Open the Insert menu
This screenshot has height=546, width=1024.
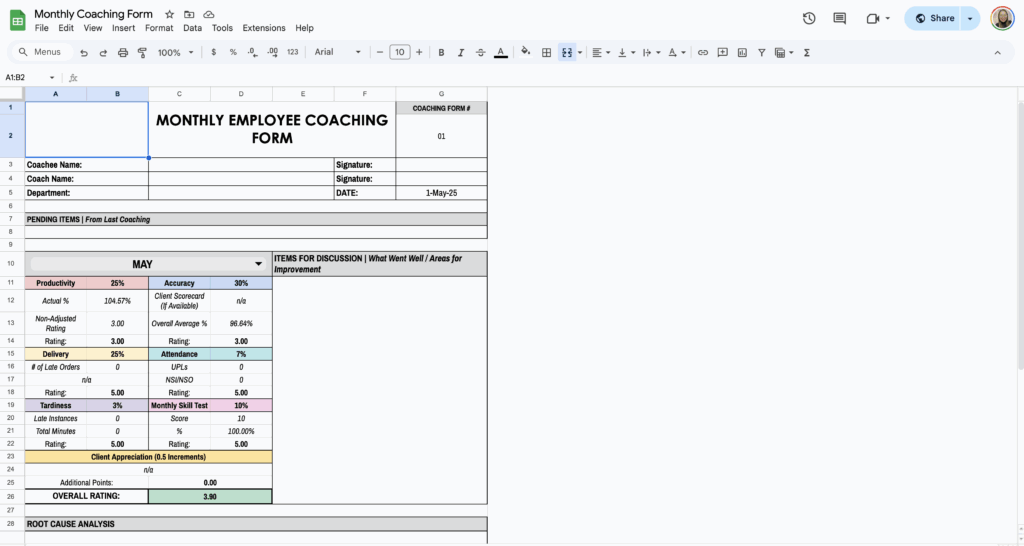[123, 28]
